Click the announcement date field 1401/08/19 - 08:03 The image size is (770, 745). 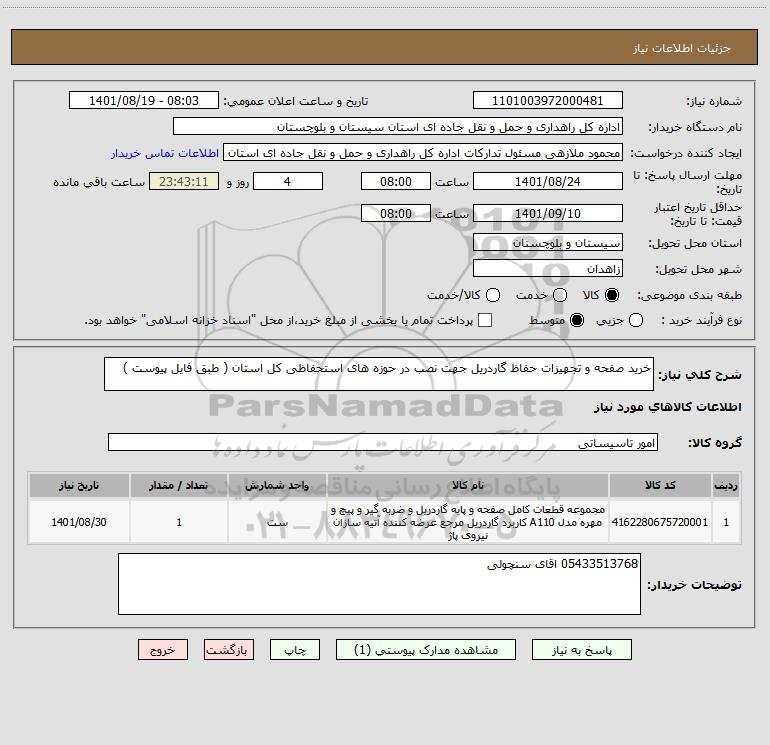click(144, 100)
